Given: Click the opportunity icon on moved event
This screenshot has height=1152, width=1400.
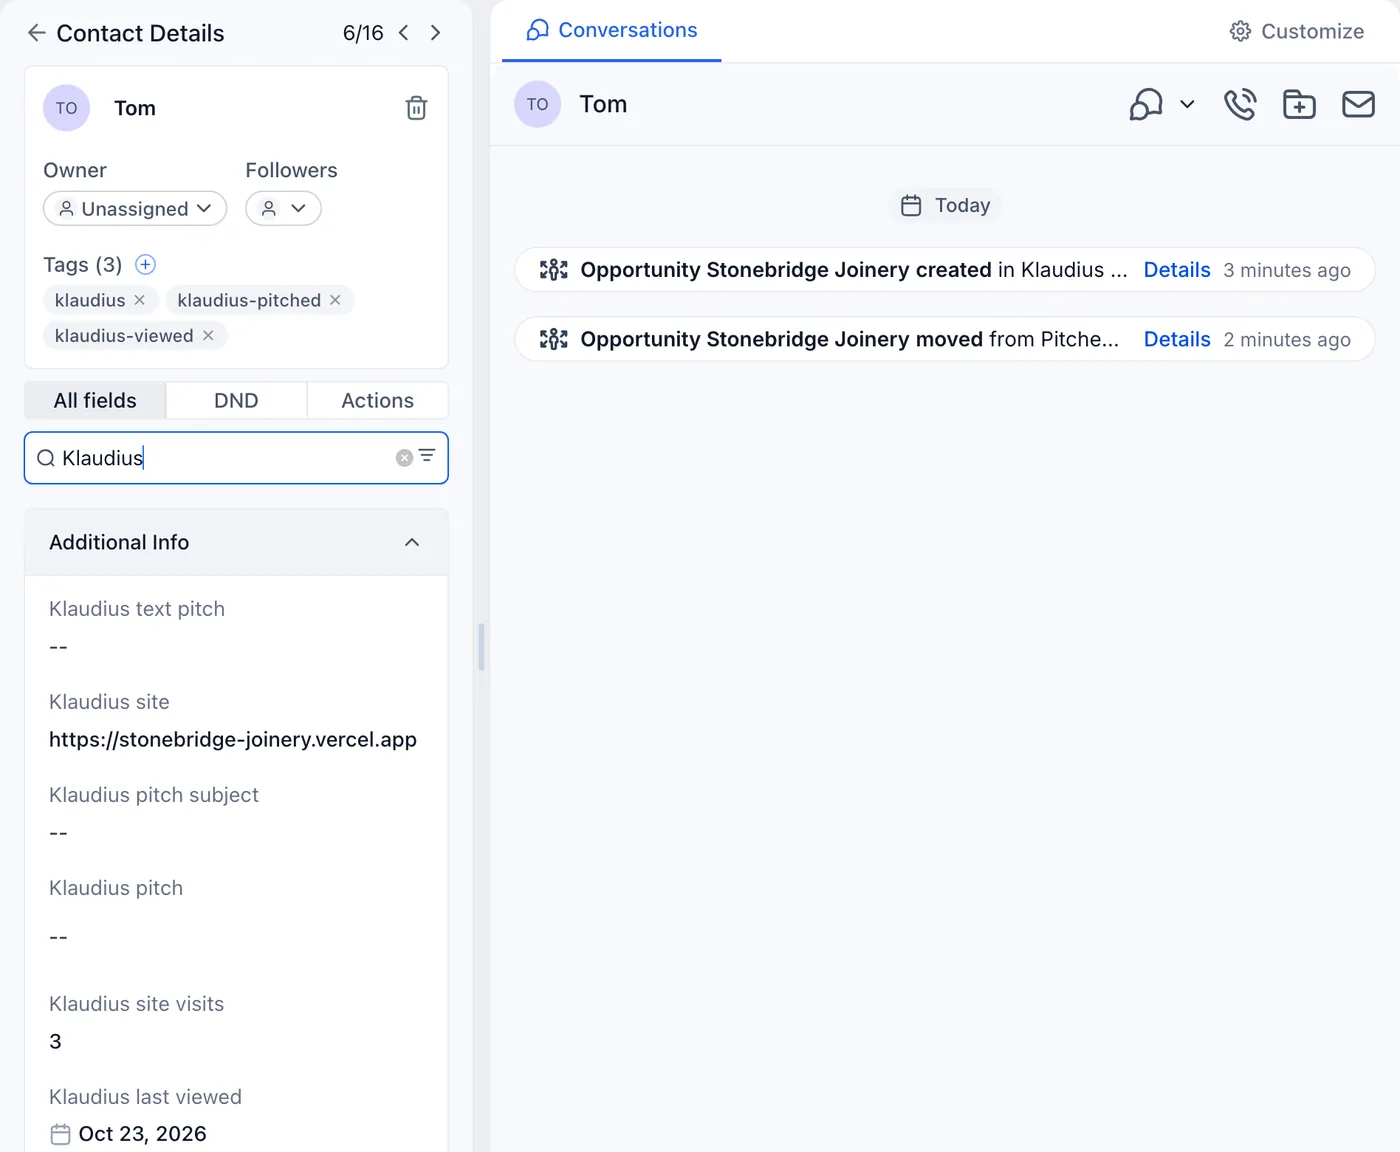Looking at the screenshot, I should click(553, 339).
